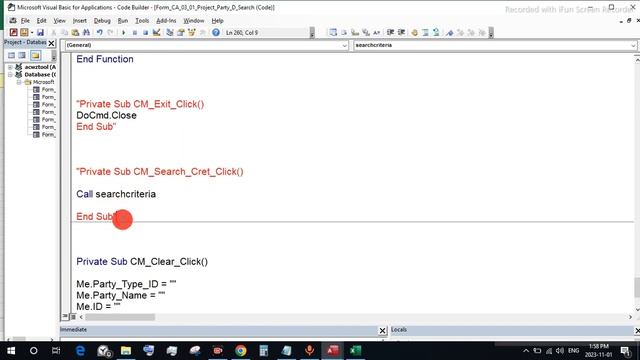Image resolution: width=640 pixels, height=360 pixels.
Task: Open Project Explorer from toolbar
Action: [x=170, y=32]
